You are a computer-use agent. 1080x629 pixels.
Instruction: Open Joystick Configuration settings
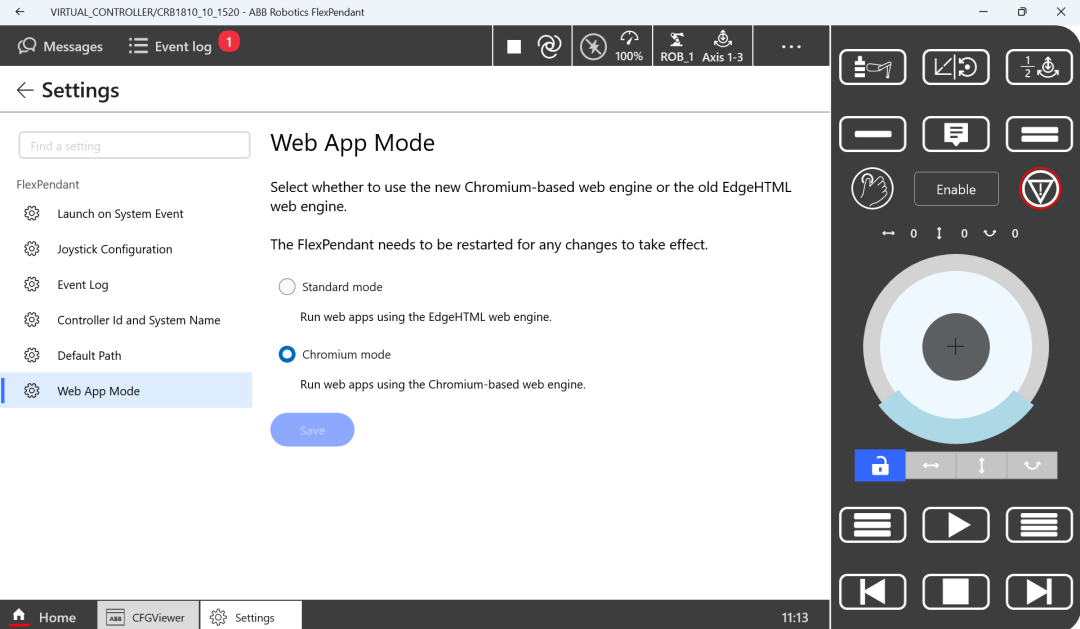(127, 249)
